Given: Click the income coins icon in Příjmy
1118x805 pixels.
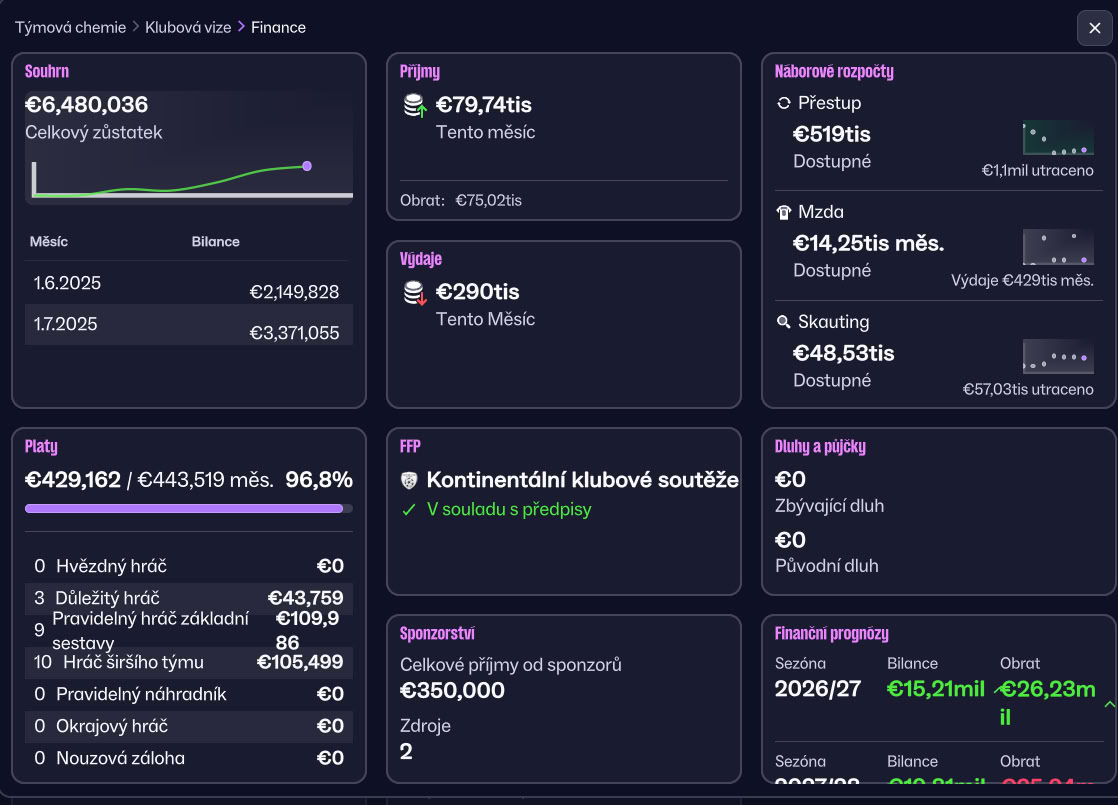Looking at the screenshot, I should coord(415,106).
